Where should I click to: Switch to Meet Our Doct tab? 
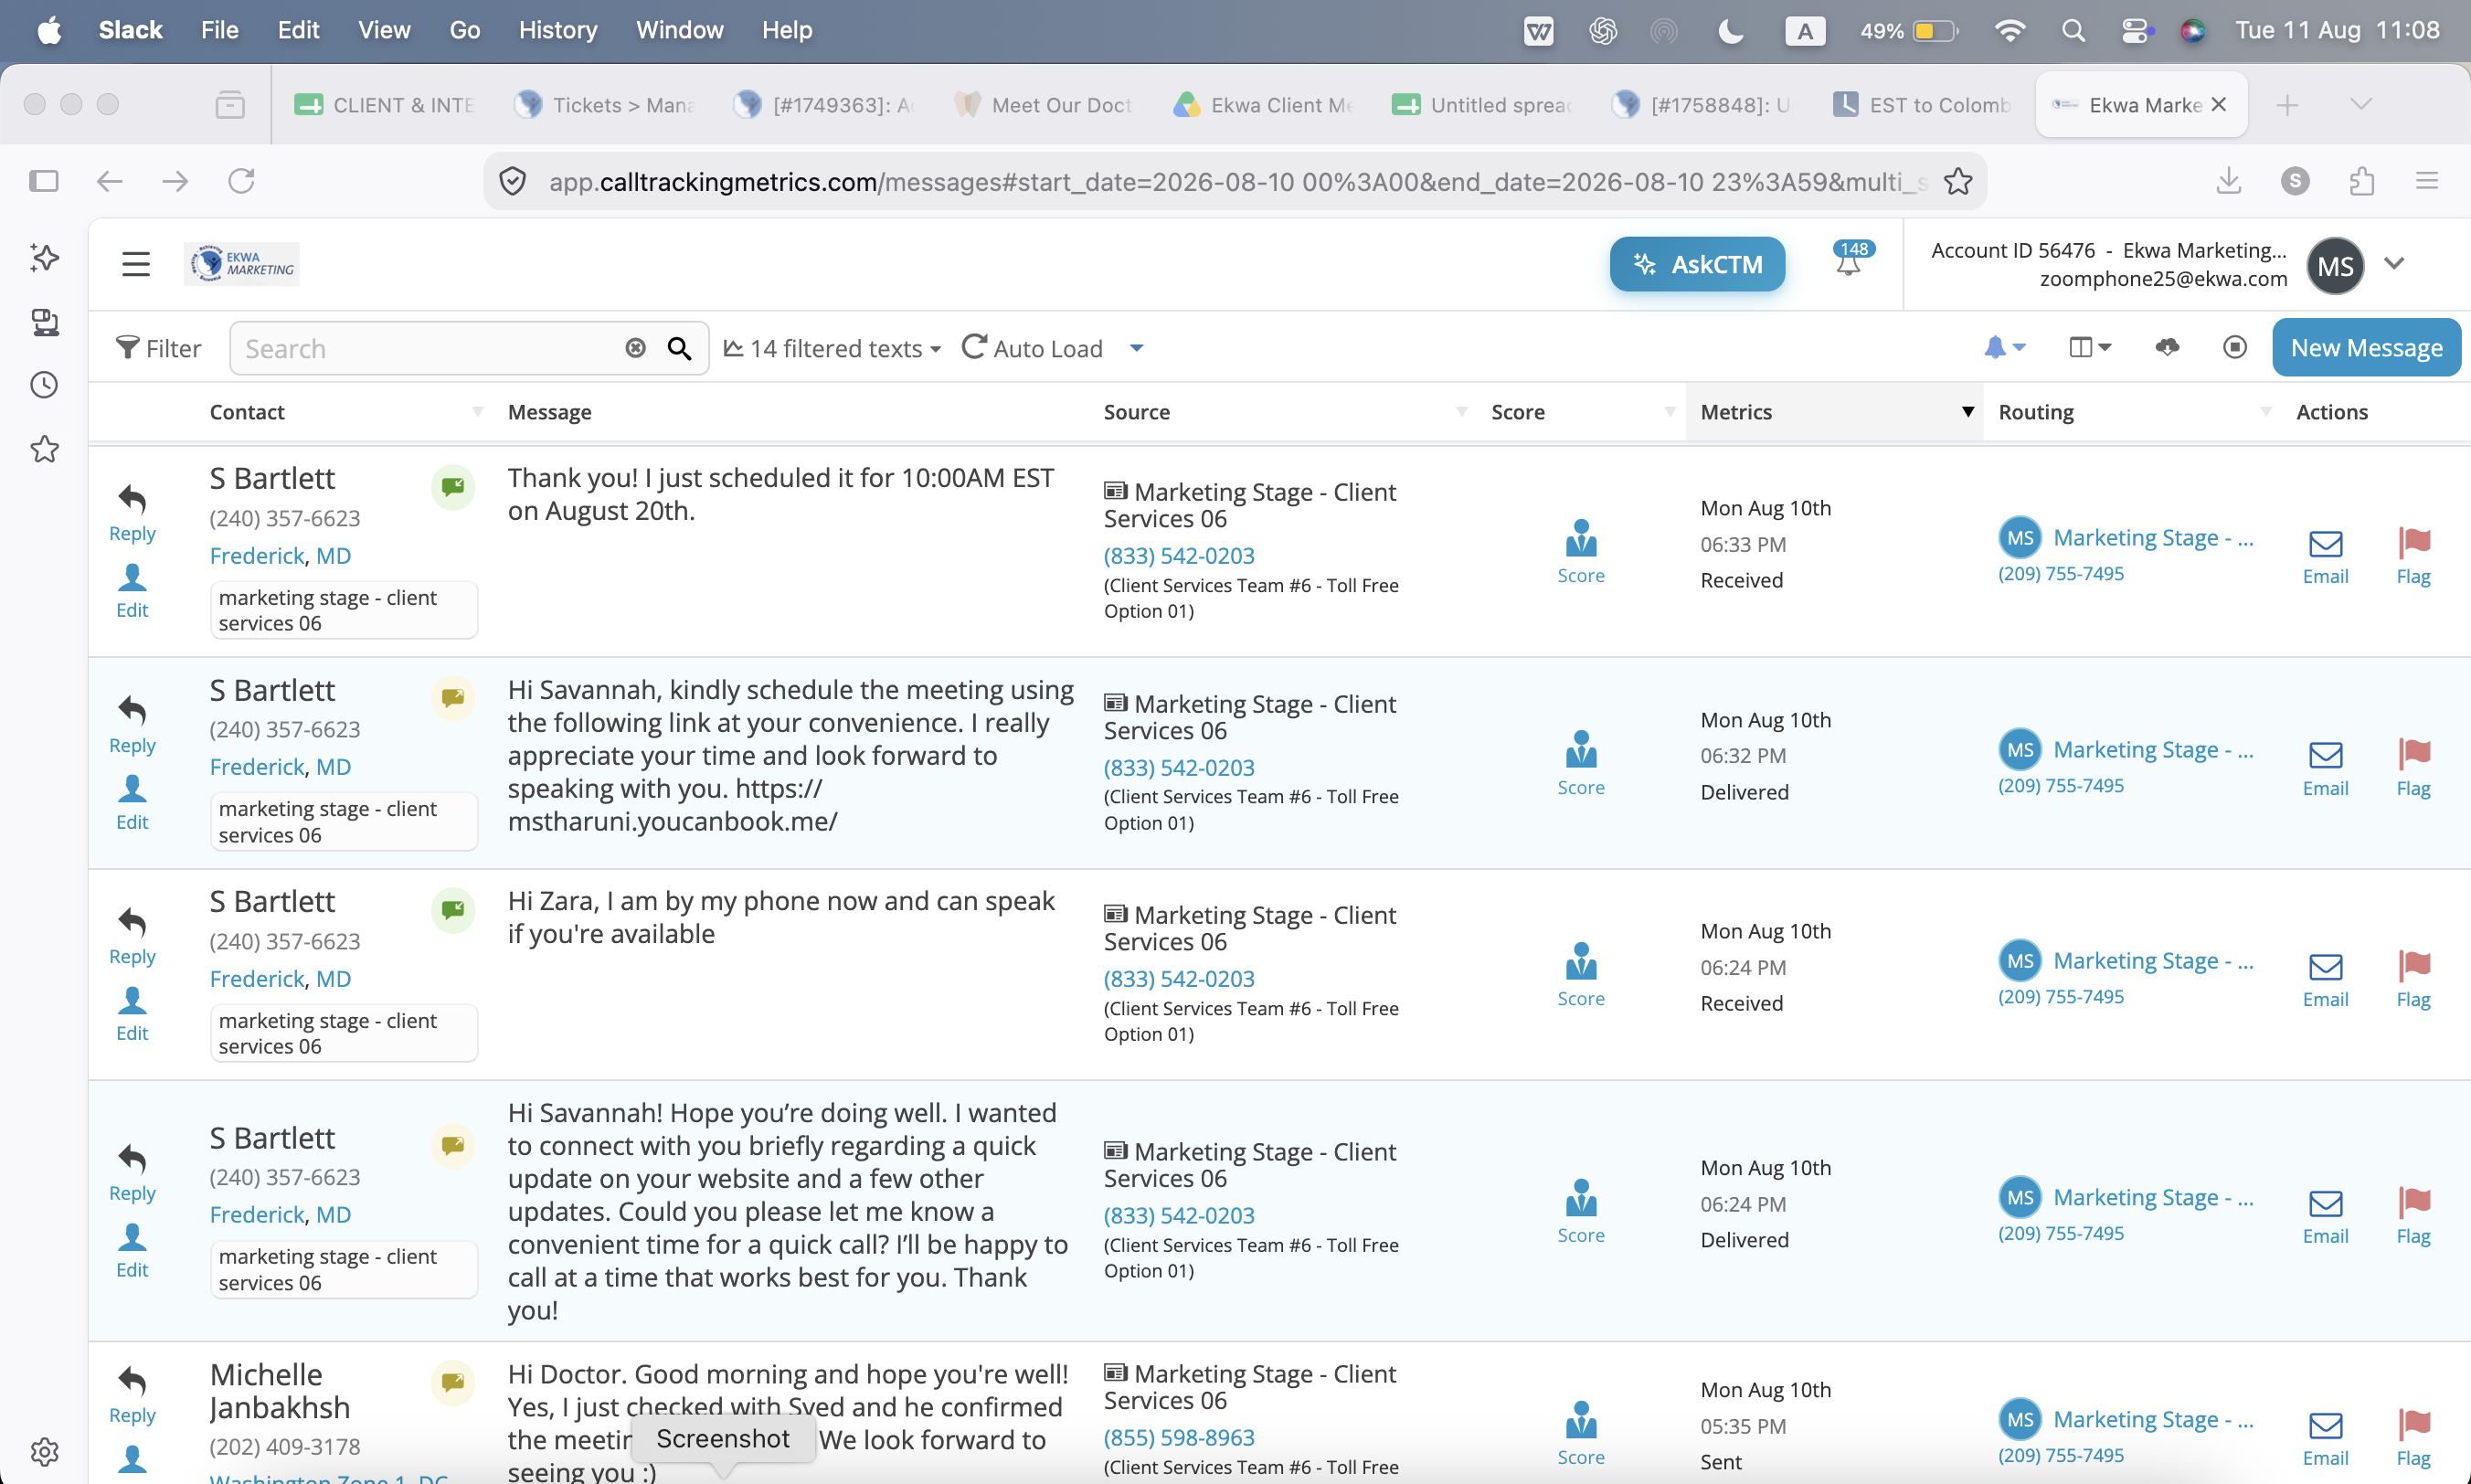(x=1043, y=105)
